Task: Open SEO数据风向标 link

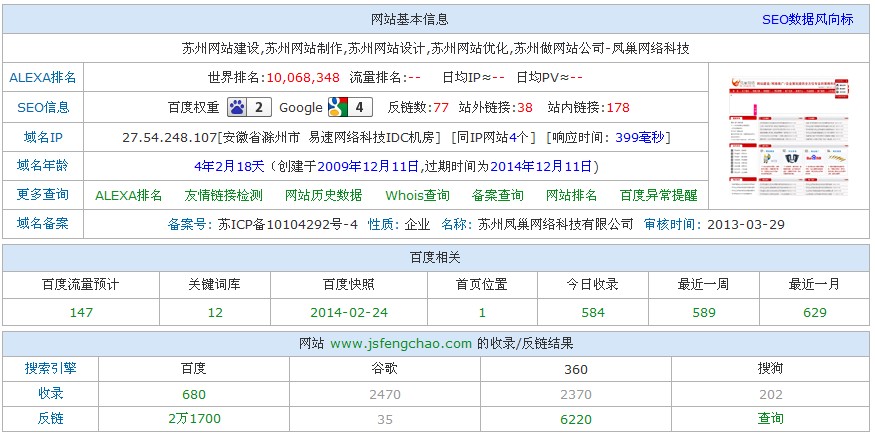Action: point(808,19)
